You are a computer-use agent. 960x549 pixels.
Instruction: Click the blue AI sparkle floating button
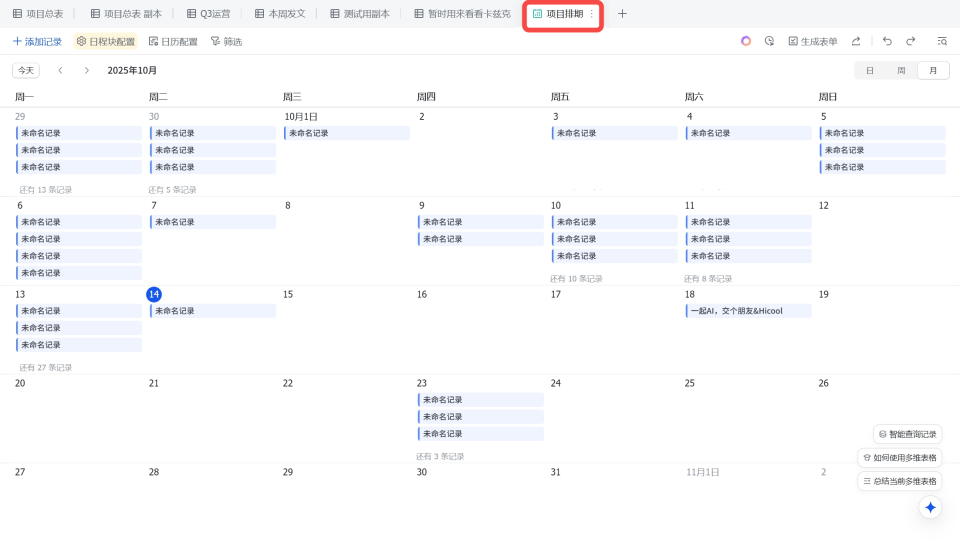pos(930,507)
